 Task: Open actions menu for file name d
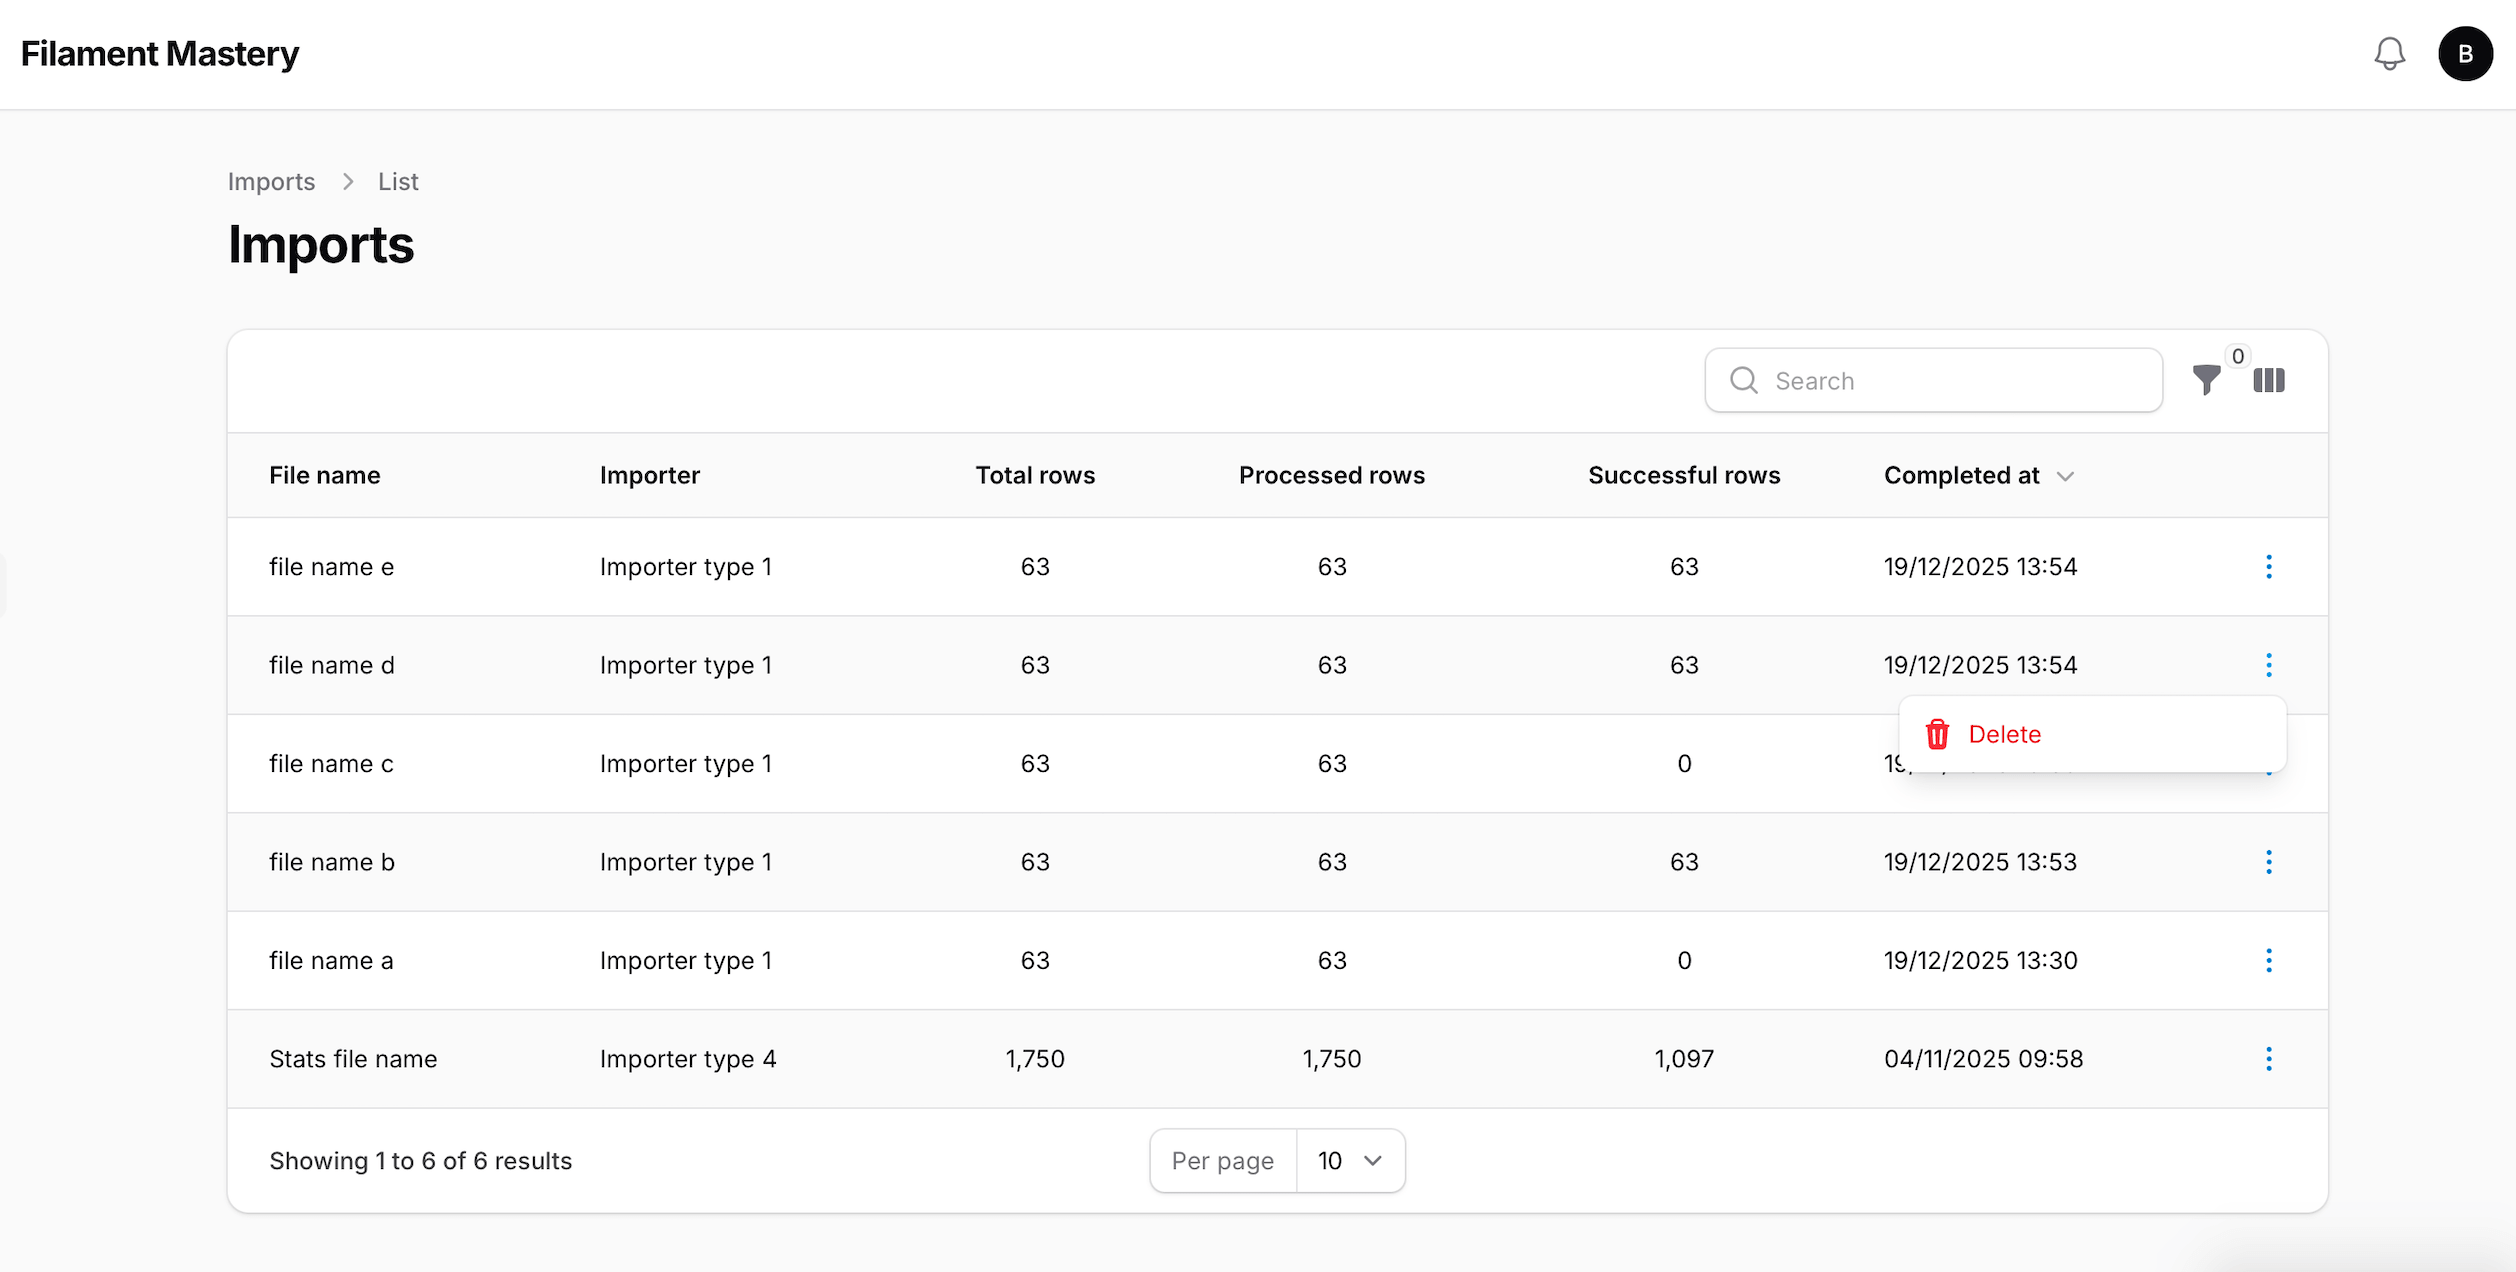(2268, 665)
